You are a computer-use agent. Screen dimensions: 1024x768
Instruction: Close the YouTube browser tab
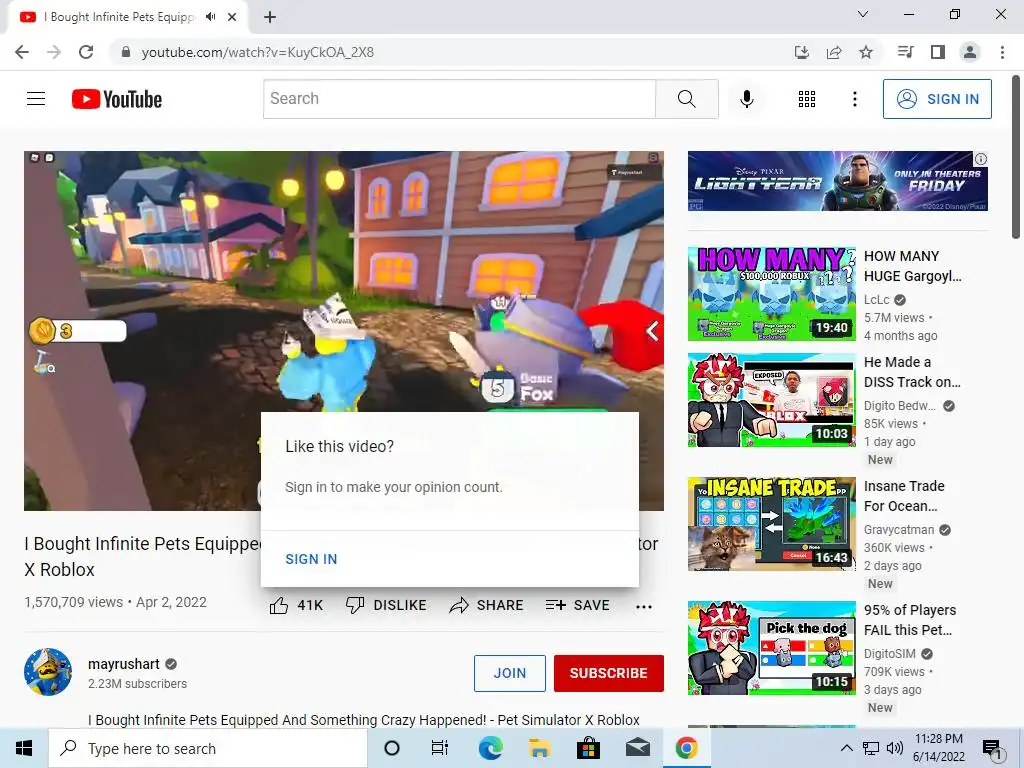232,17
